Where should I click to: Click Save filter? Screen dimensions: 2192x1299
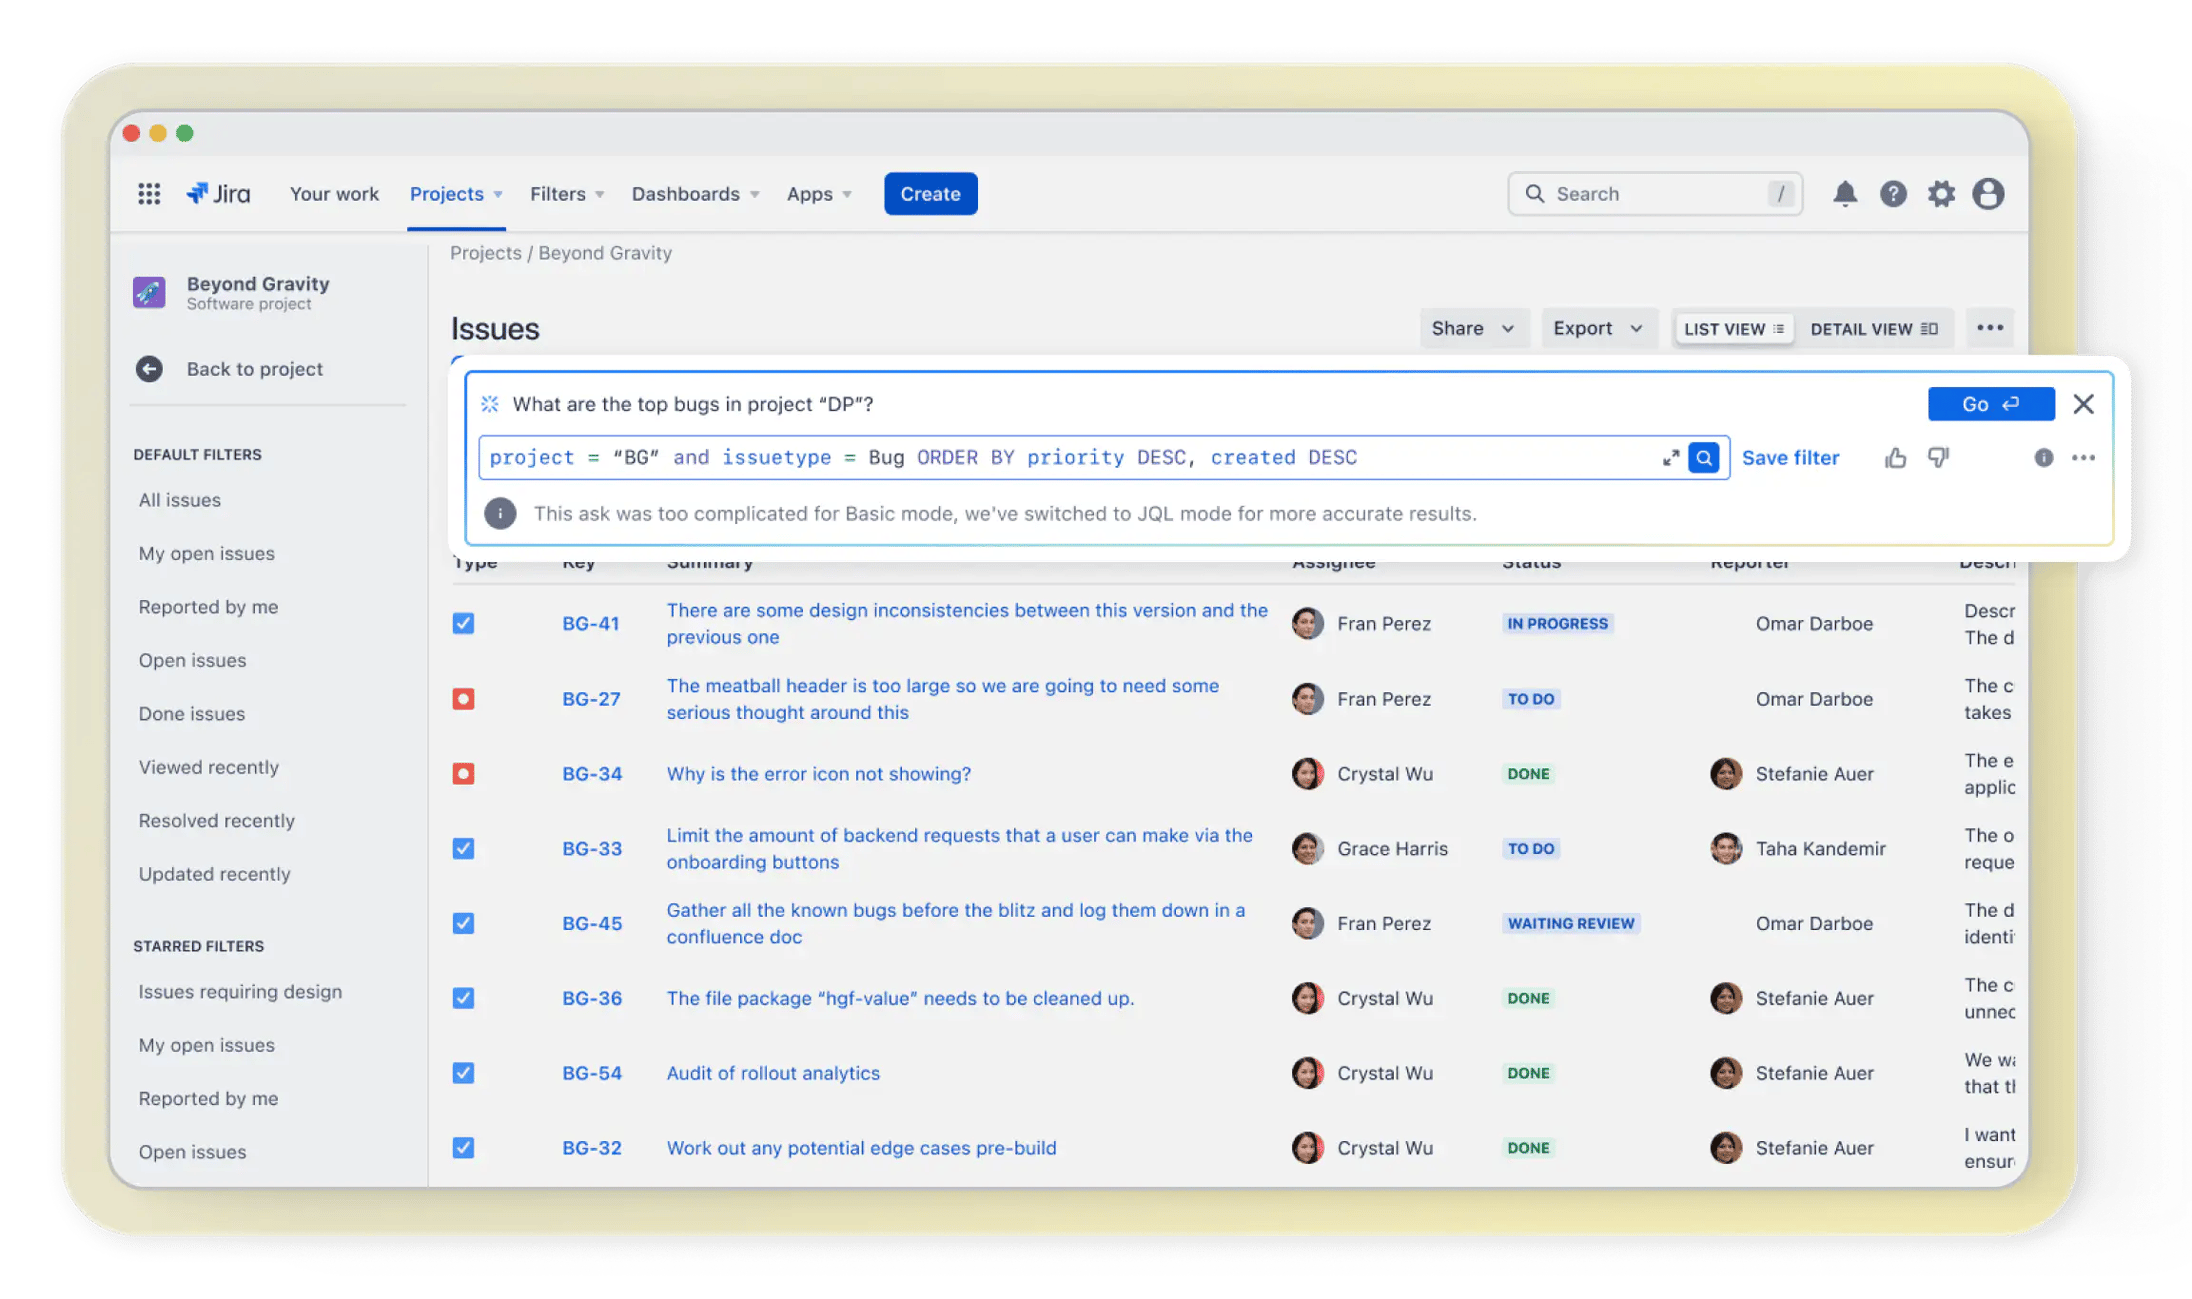[x=1790, y=458]
